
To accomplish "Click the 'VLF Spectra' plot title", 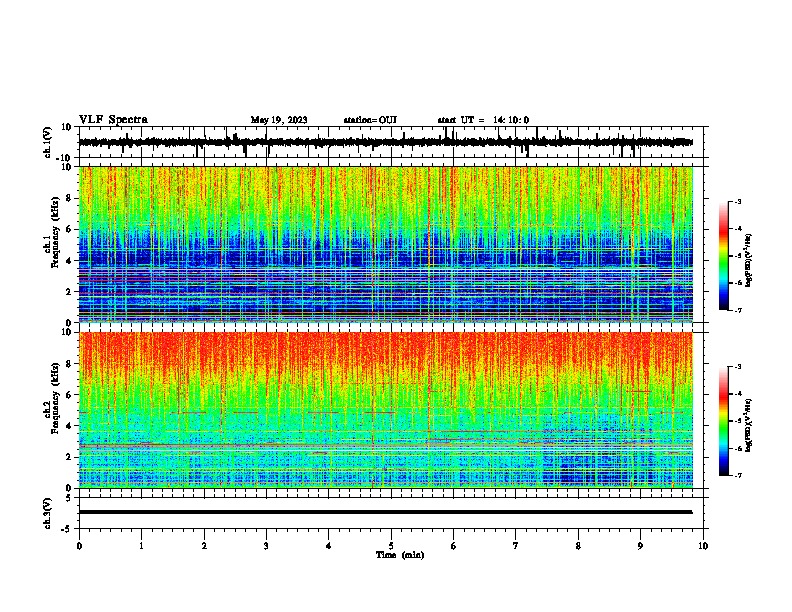I will [x=113, y=120].
